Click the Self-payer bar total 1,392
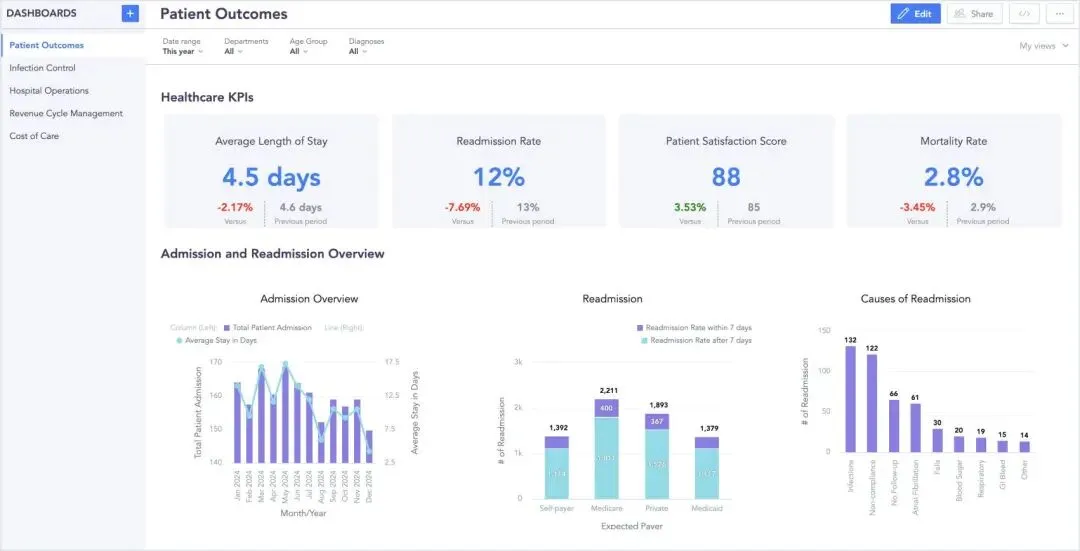The image size is (1080, 551). click(x=557, y=467)
